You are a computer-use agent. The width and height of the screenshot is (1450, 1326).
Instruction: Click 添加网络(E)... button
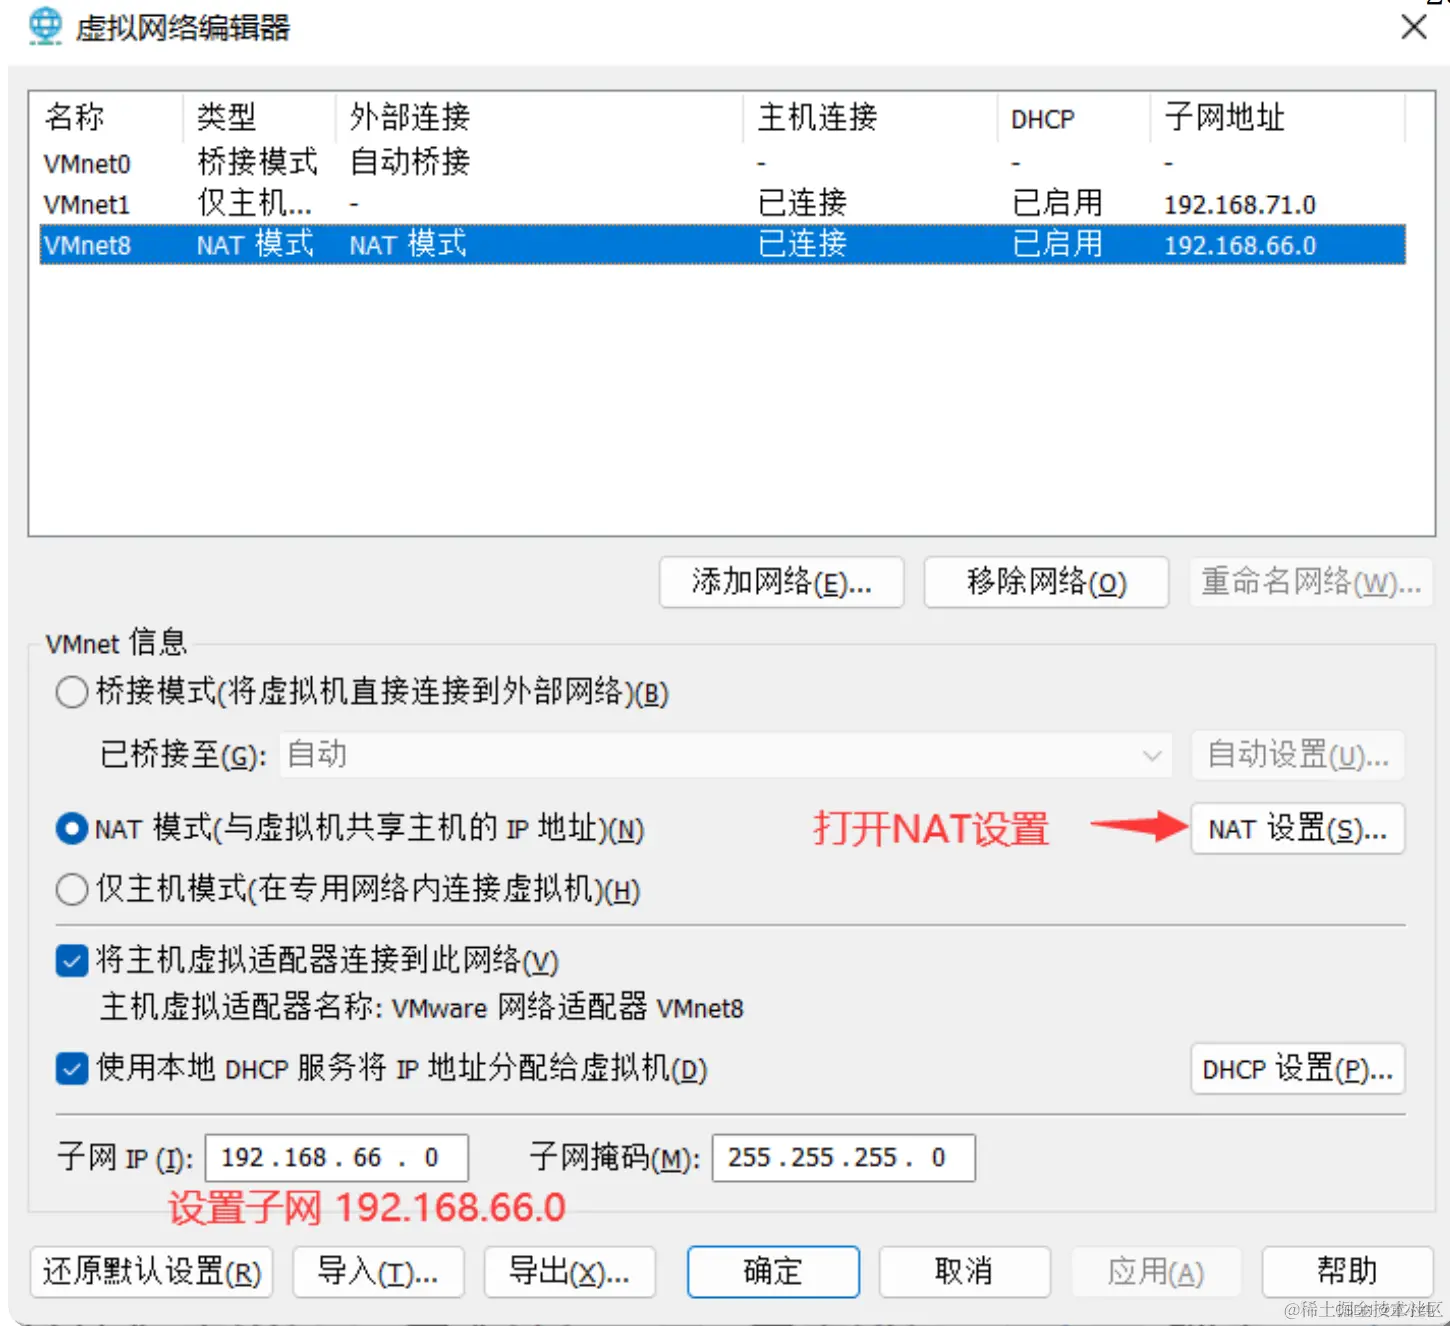[782, 582]
